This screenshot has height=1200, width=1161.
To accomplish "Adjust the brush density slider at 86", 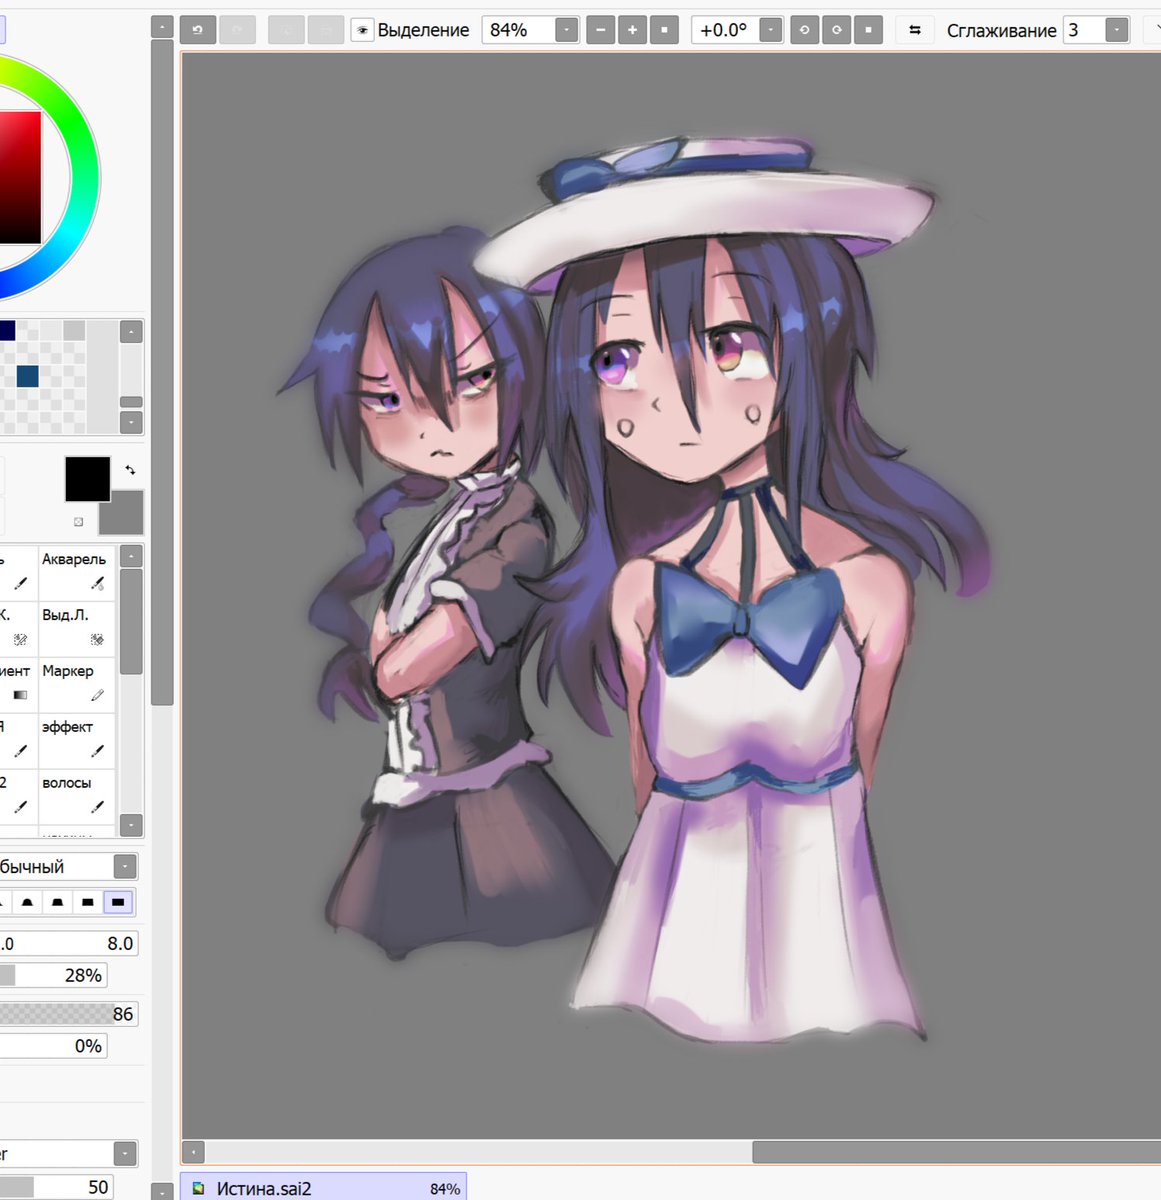I will click(68, 1014).
